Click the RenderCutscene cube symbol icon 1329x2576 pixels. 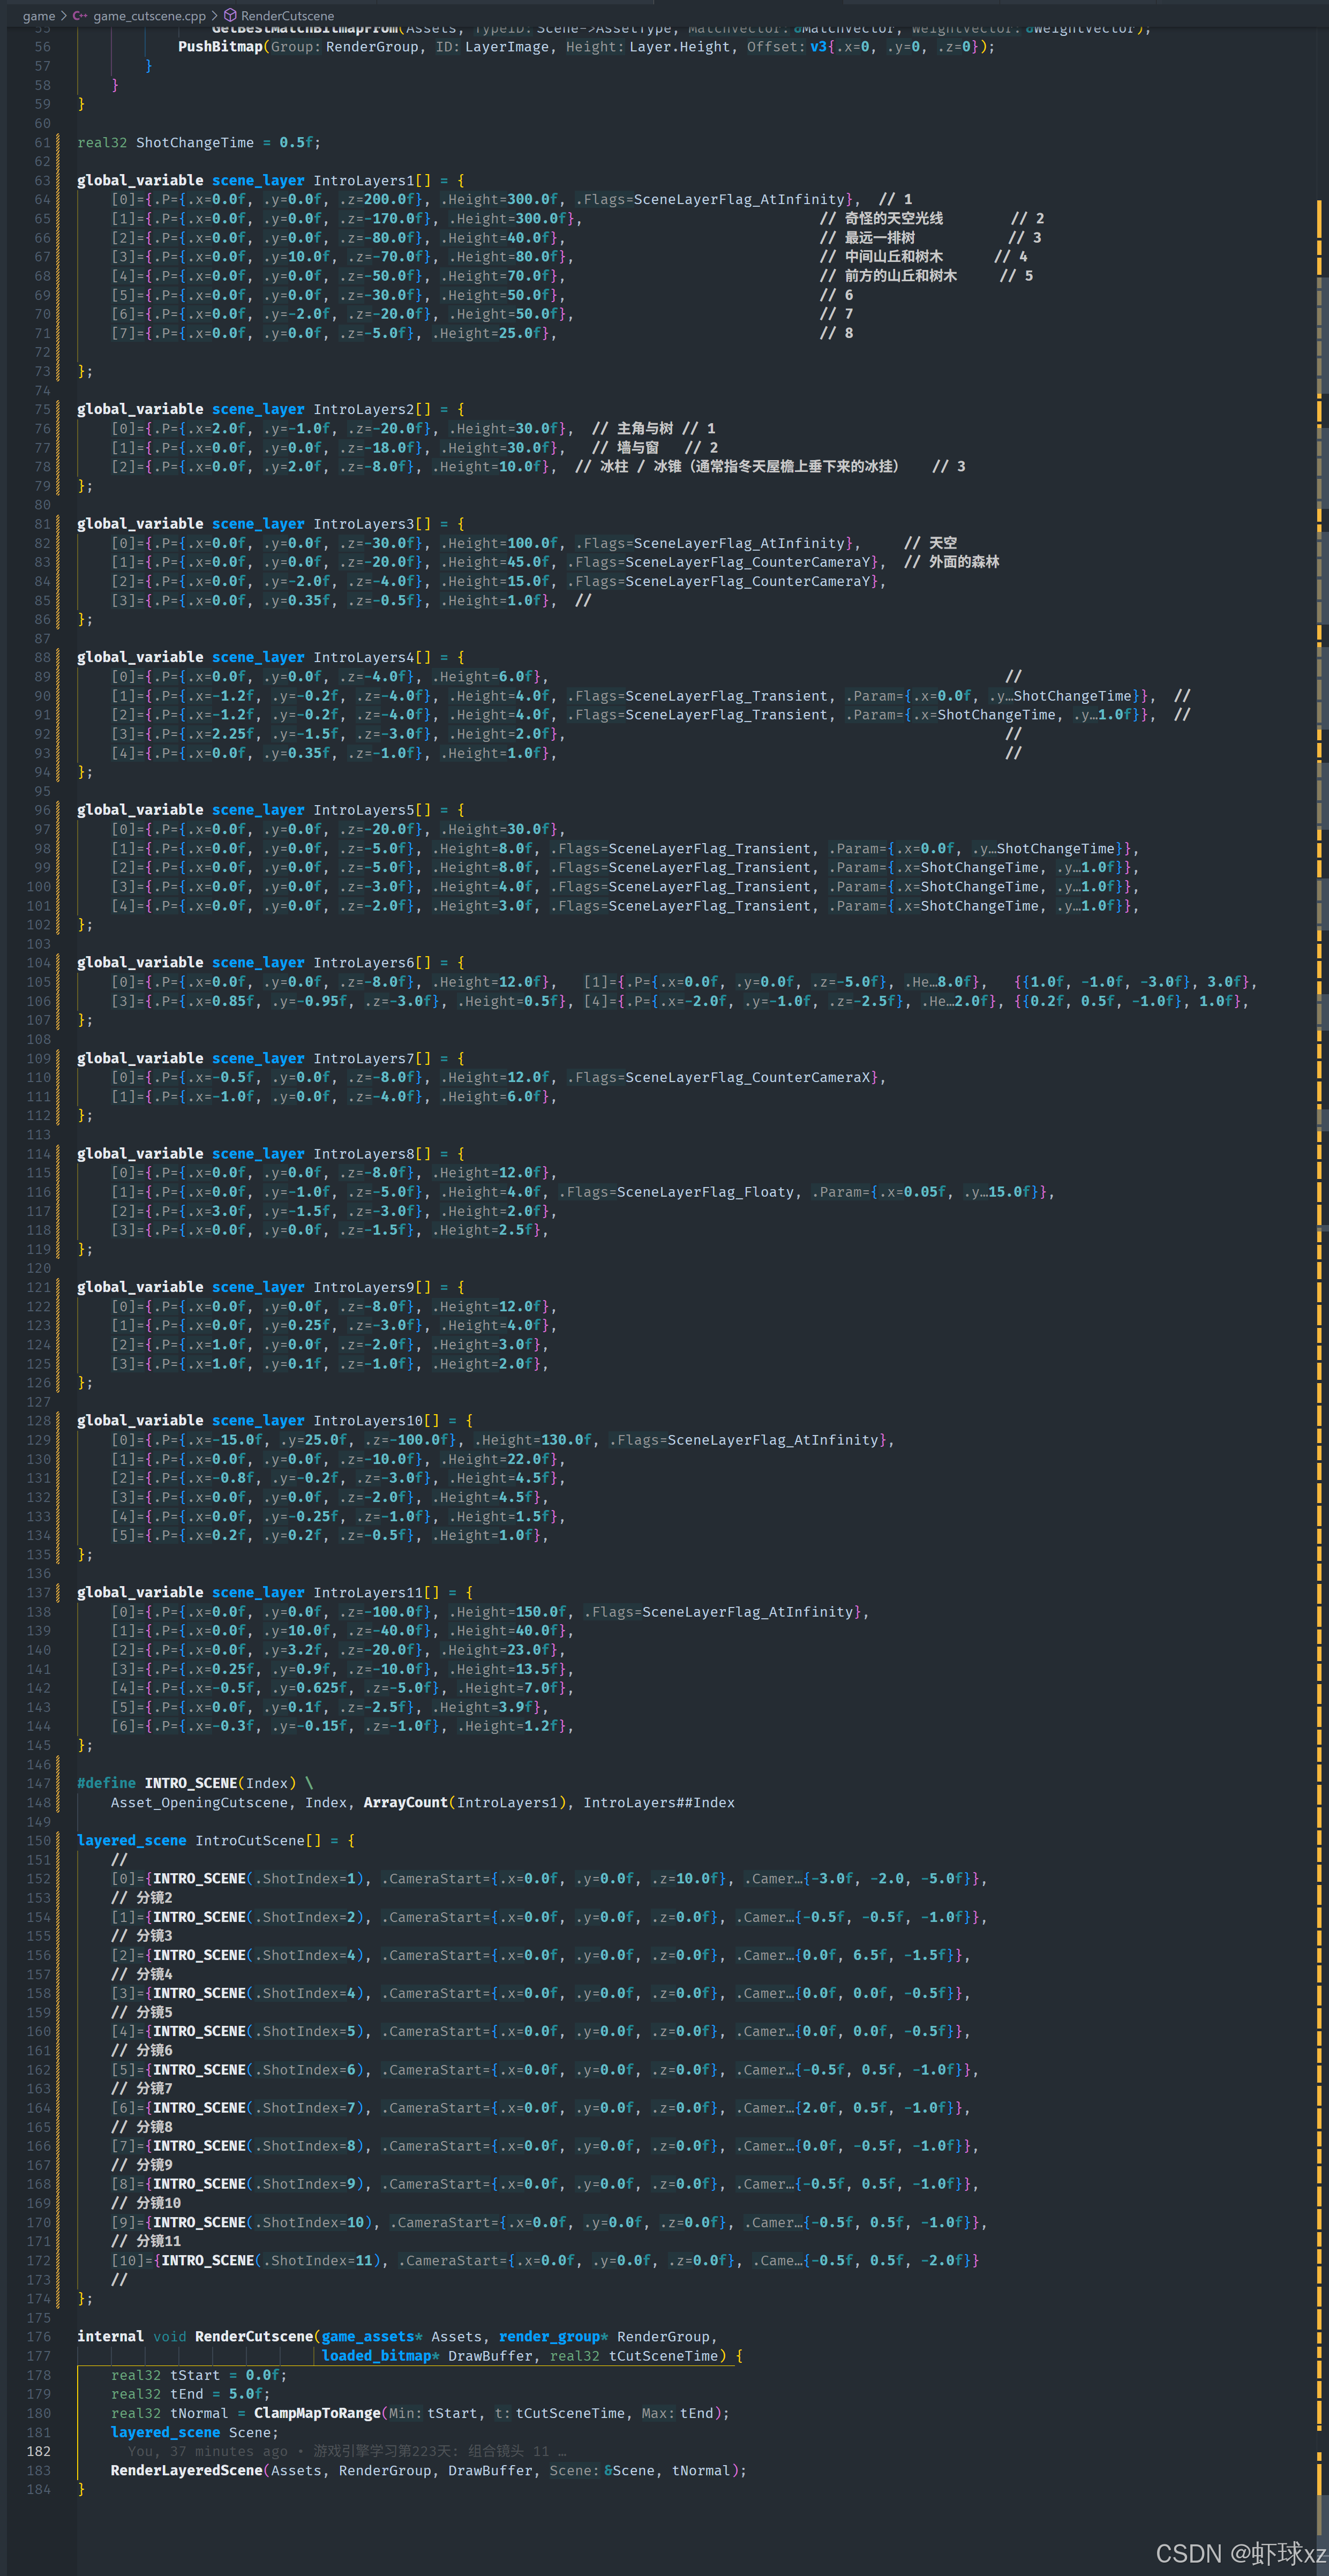click(230, 16)
